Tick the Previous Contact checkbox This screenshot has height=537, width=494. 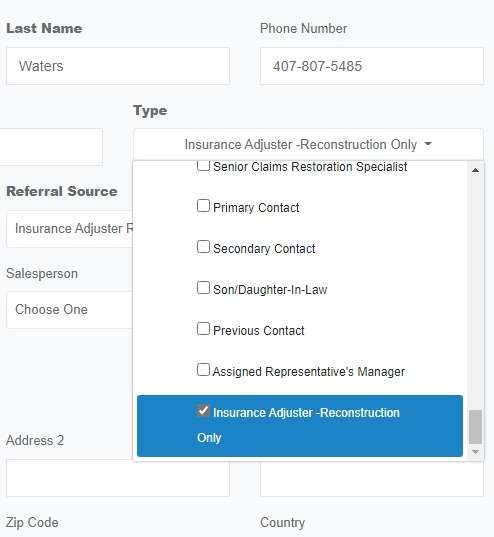203,329
